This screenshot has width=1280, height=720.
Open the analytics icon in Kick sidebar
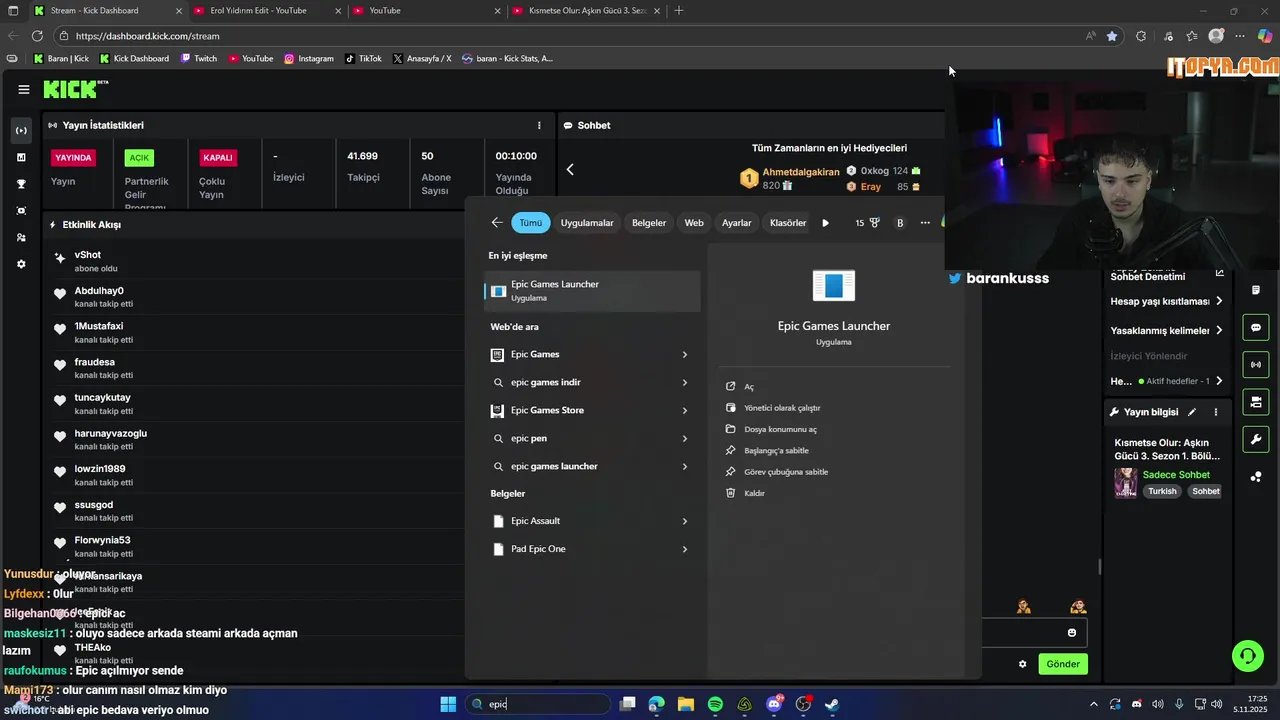[21, 157]
